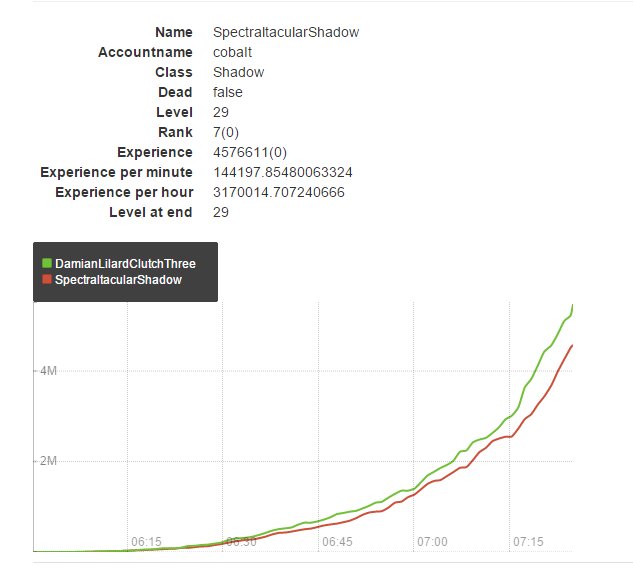The height and width of the screenshot is (580, 633).
Task: Click the 07:00 time axis label
Action: pyautogui.click(x=432, y=541)
